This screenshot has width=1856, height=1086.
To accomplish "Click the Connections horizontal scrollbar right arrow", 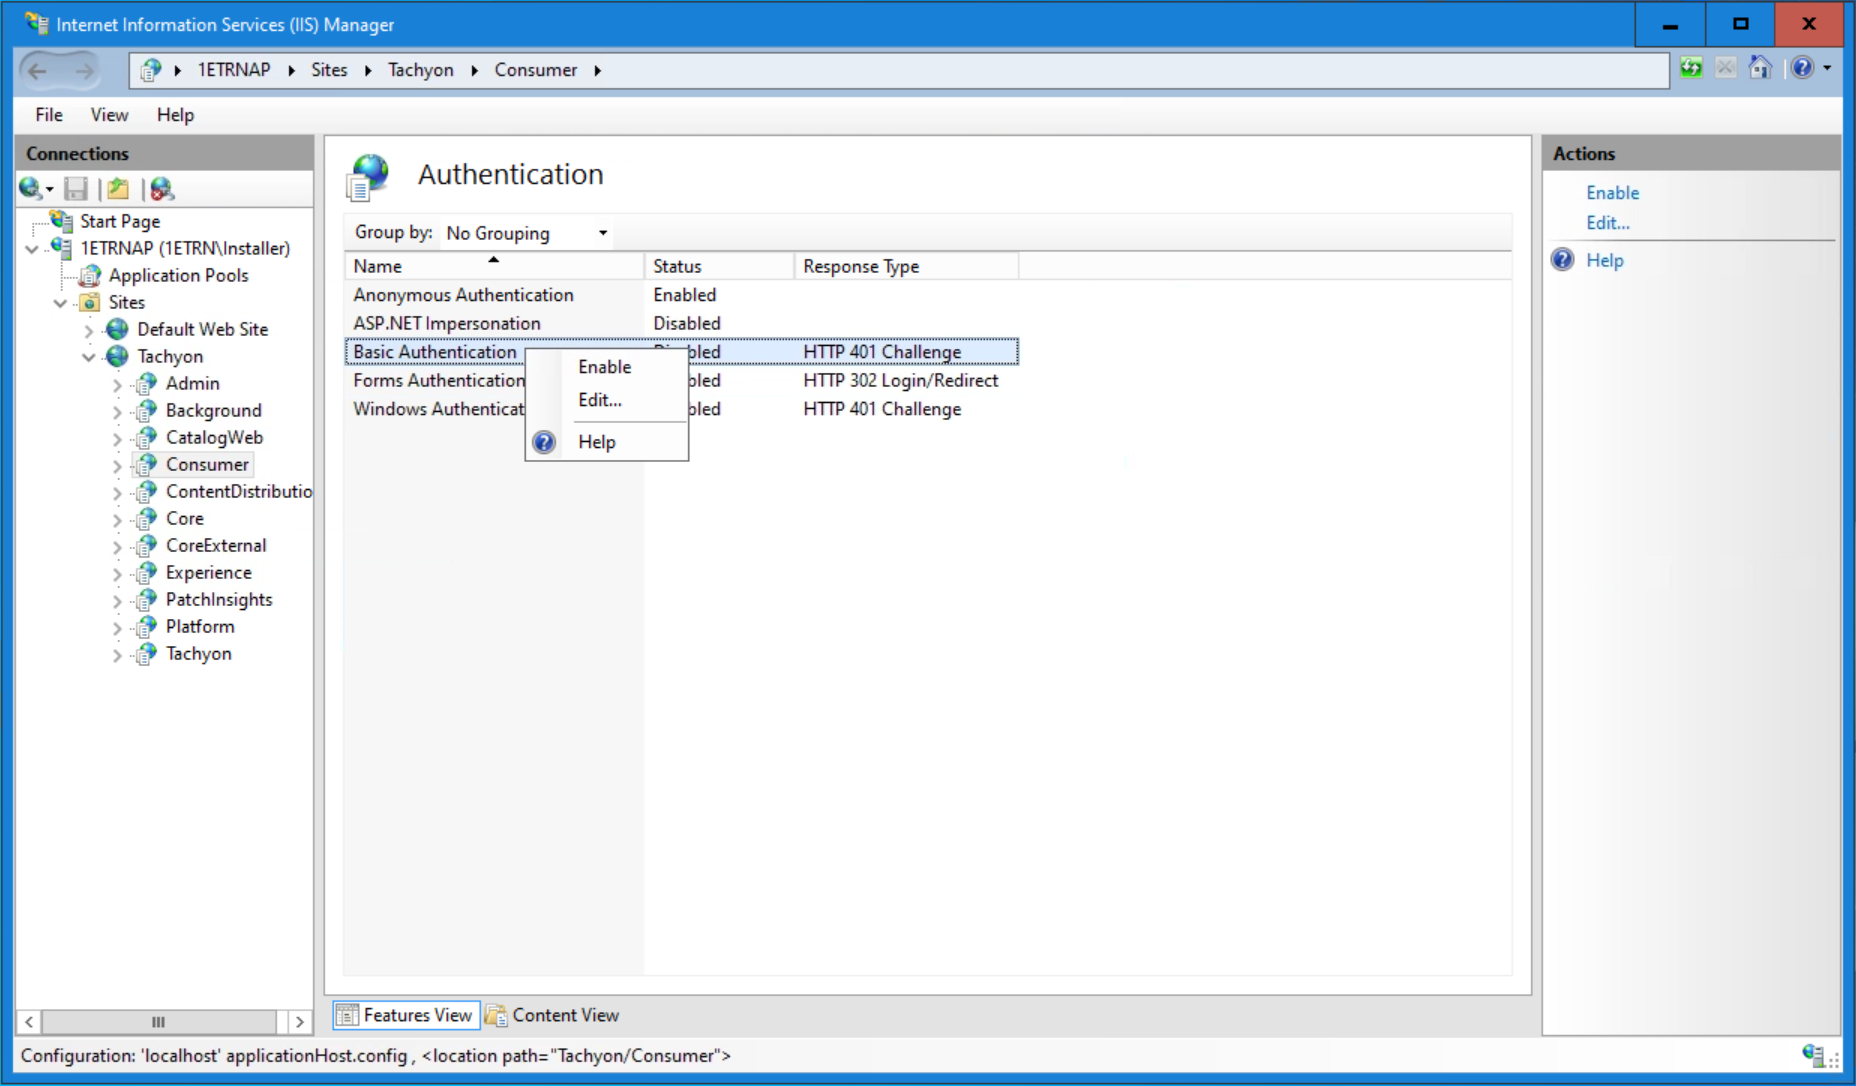I will point(299,1021).
